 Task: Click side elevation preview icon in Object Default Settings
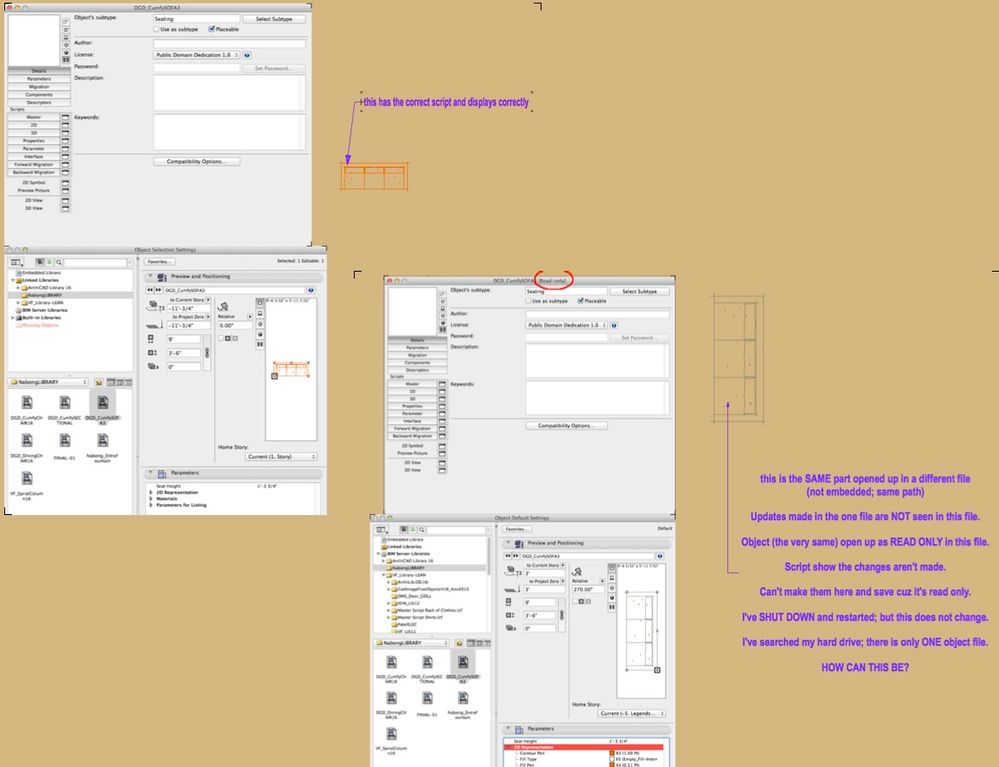click(x=612, y=578)
